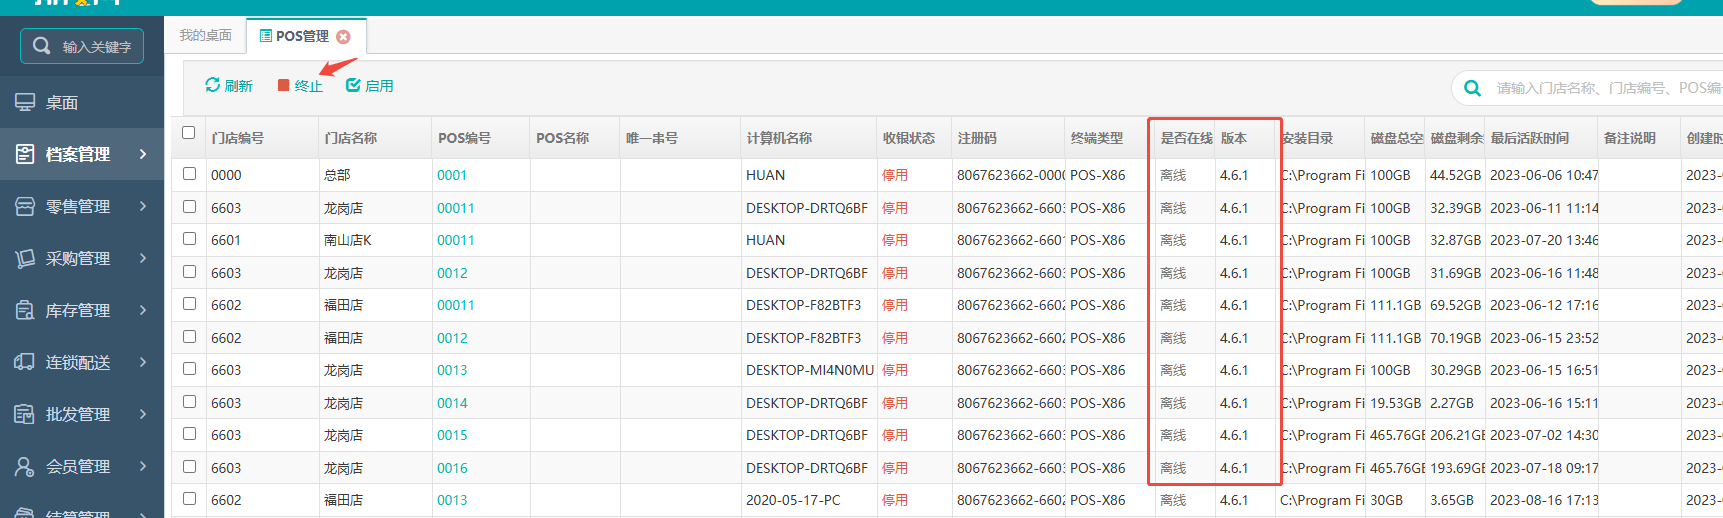Click the refresh icon beside 刷新
Screen dimensions: 1723x518
tap(212, 85)
